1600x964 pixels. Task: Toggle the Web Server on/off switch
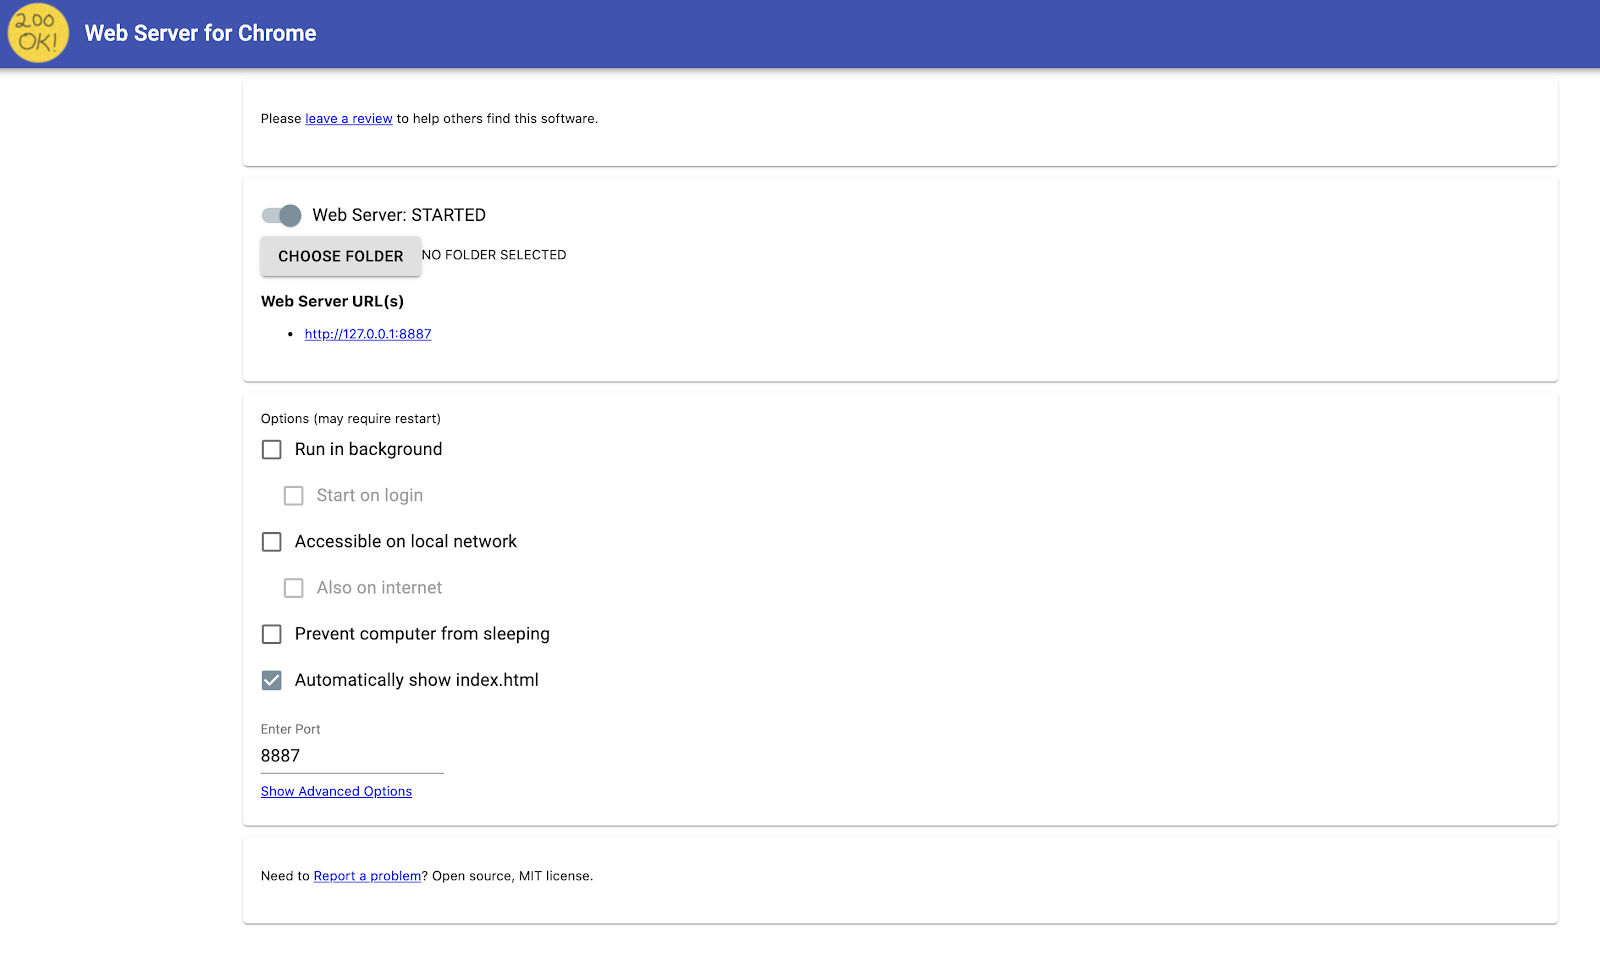[x=281, y=215]
